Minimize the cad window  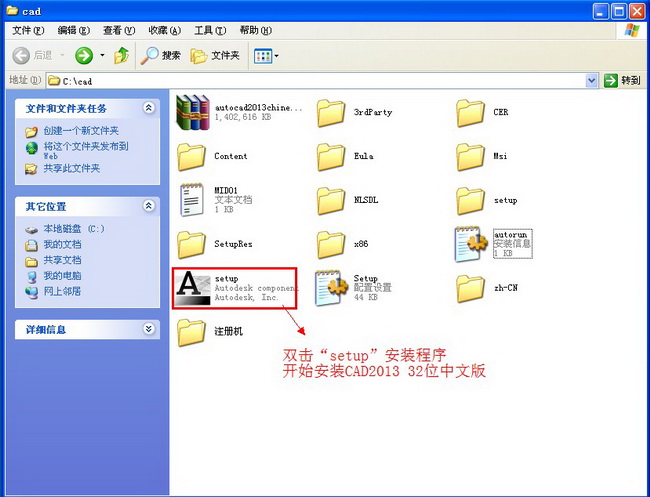click(x=601, y=11)
